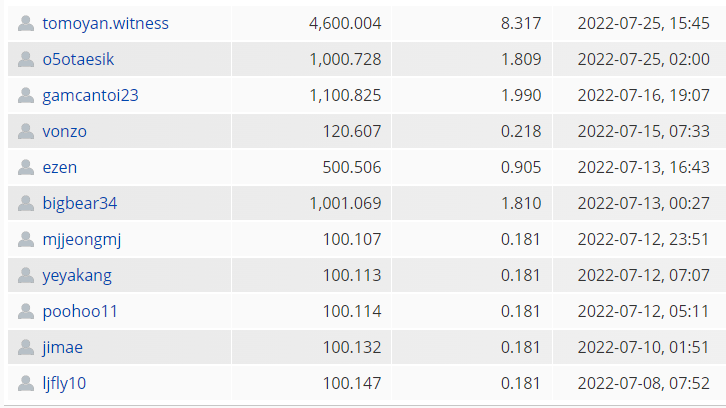The width and height of the screenshot is (726, 408).
Task: Click user icon beside poohoo11
Action: pyautogui.click(x=27, y=311)
